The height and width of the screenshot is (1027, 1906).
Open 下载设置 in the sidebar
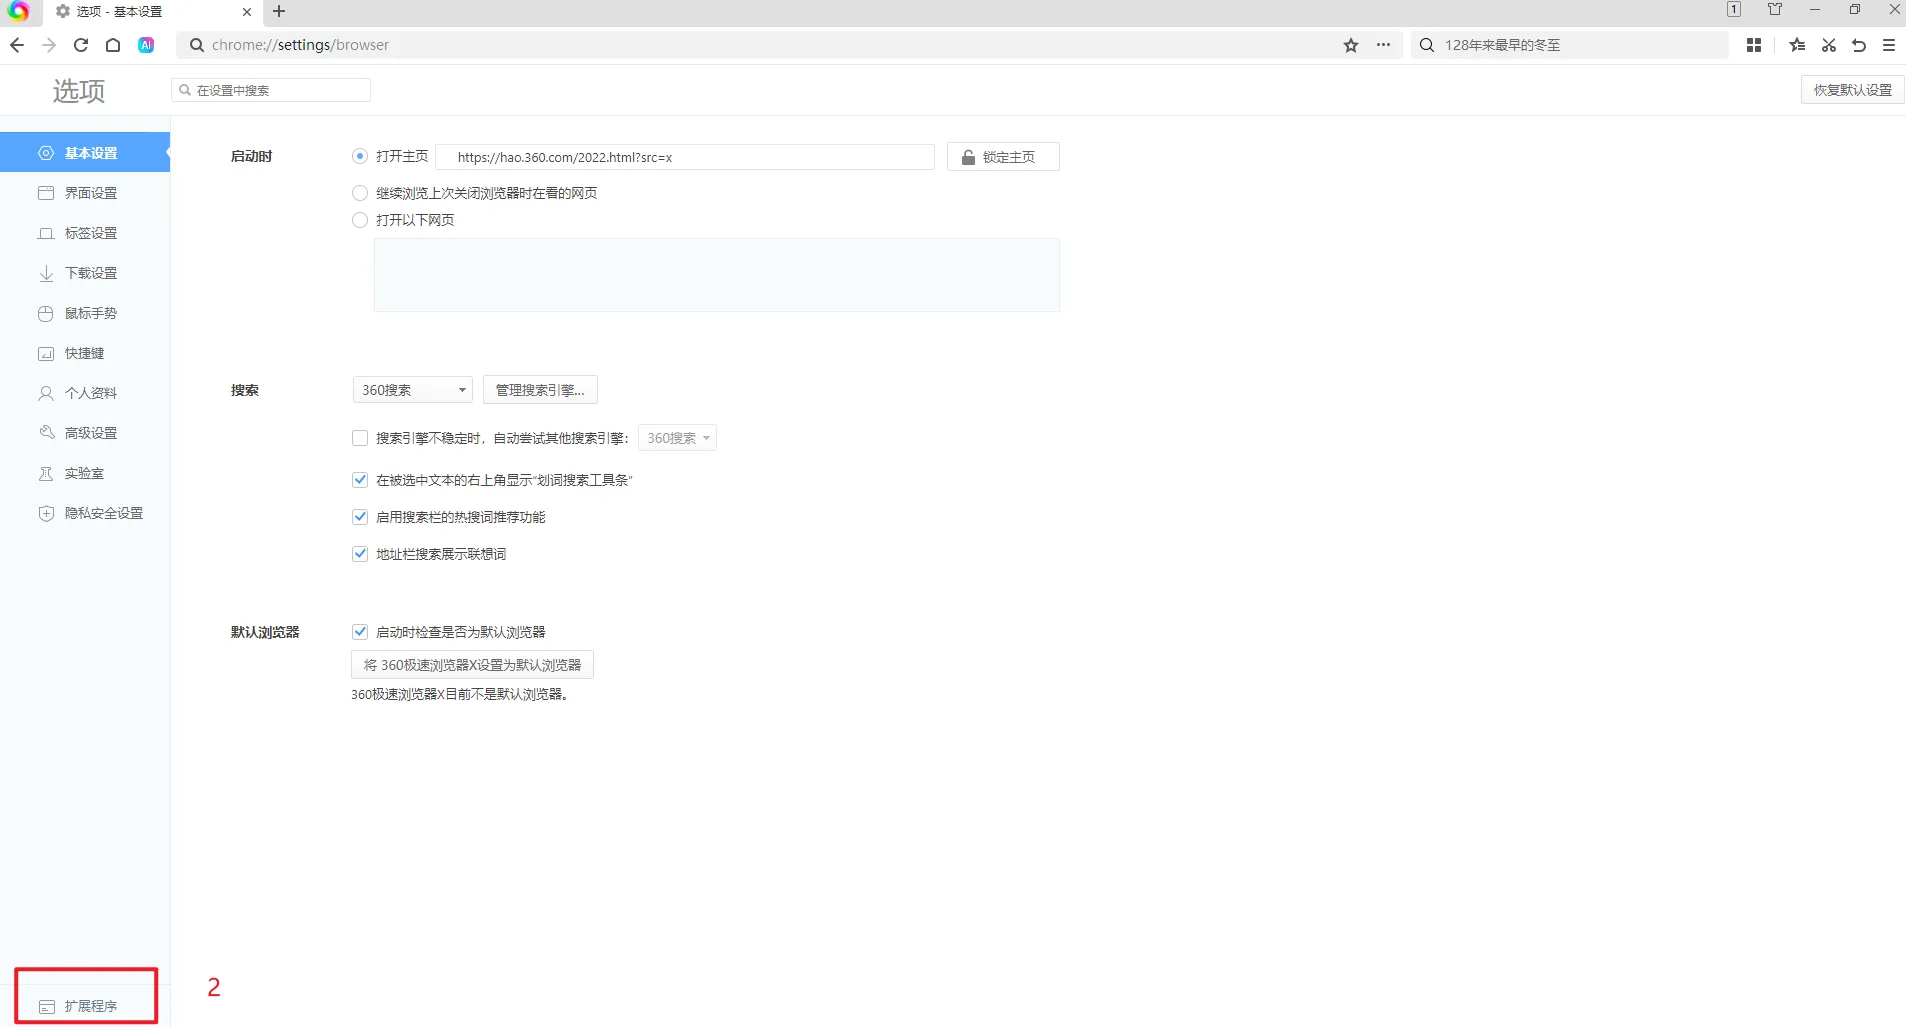(x=85, y=273)
